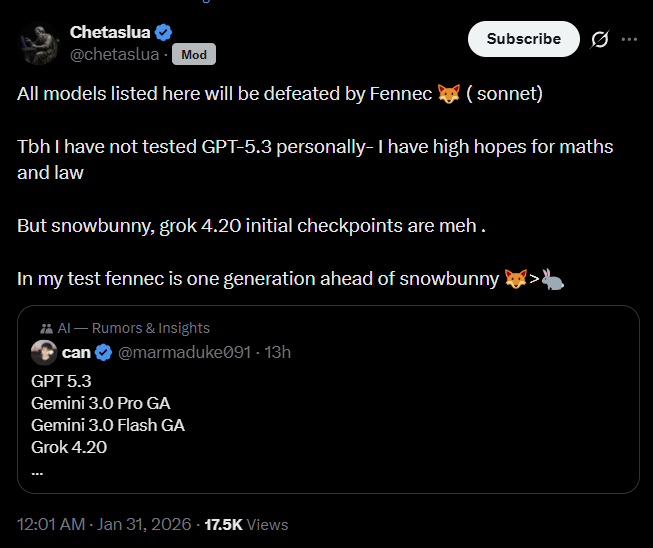Viewport: 653px width, 548px height.
Task: Open the Chetaslua display name link
Action: tap(109, 33)
